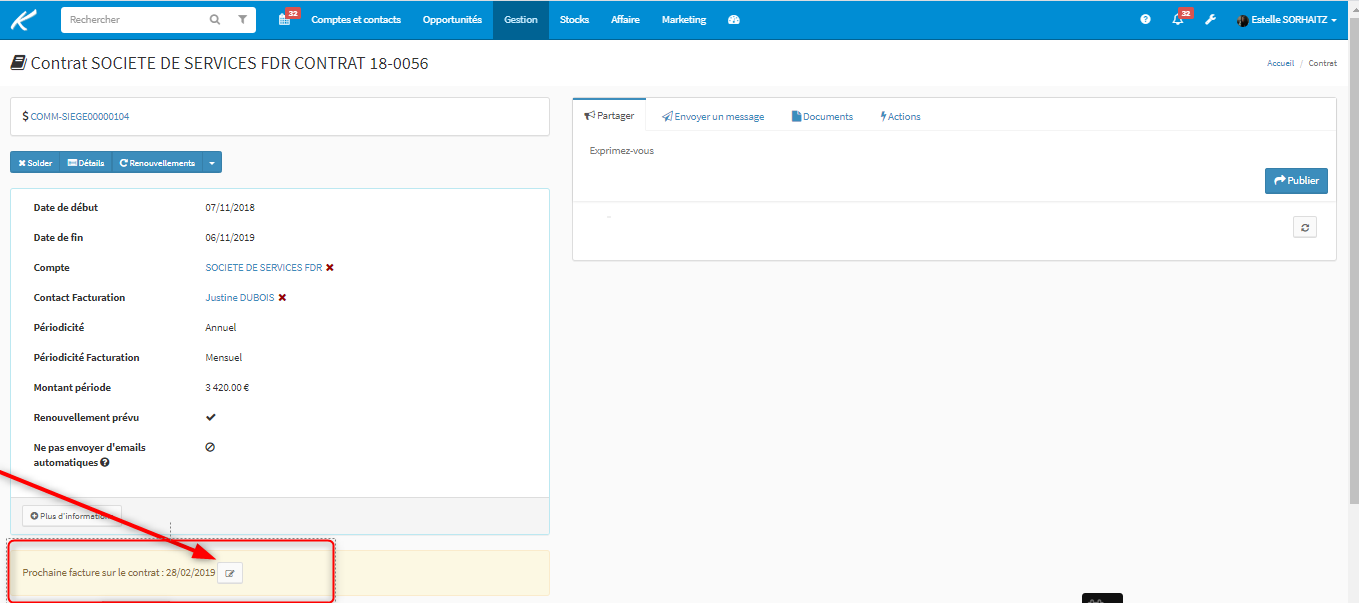Open the contract Détails button
1359x603 pixels.
pyautogui.click(x=86, y=163)
